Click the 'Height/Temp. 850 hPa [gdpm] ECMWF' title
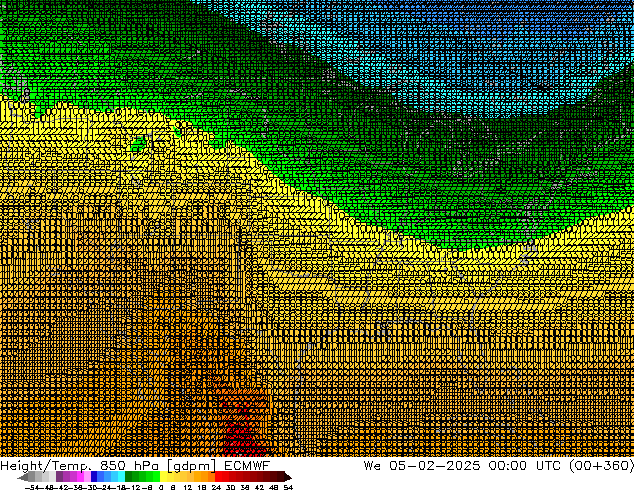 pyautogui.click(x=135, y=465)
